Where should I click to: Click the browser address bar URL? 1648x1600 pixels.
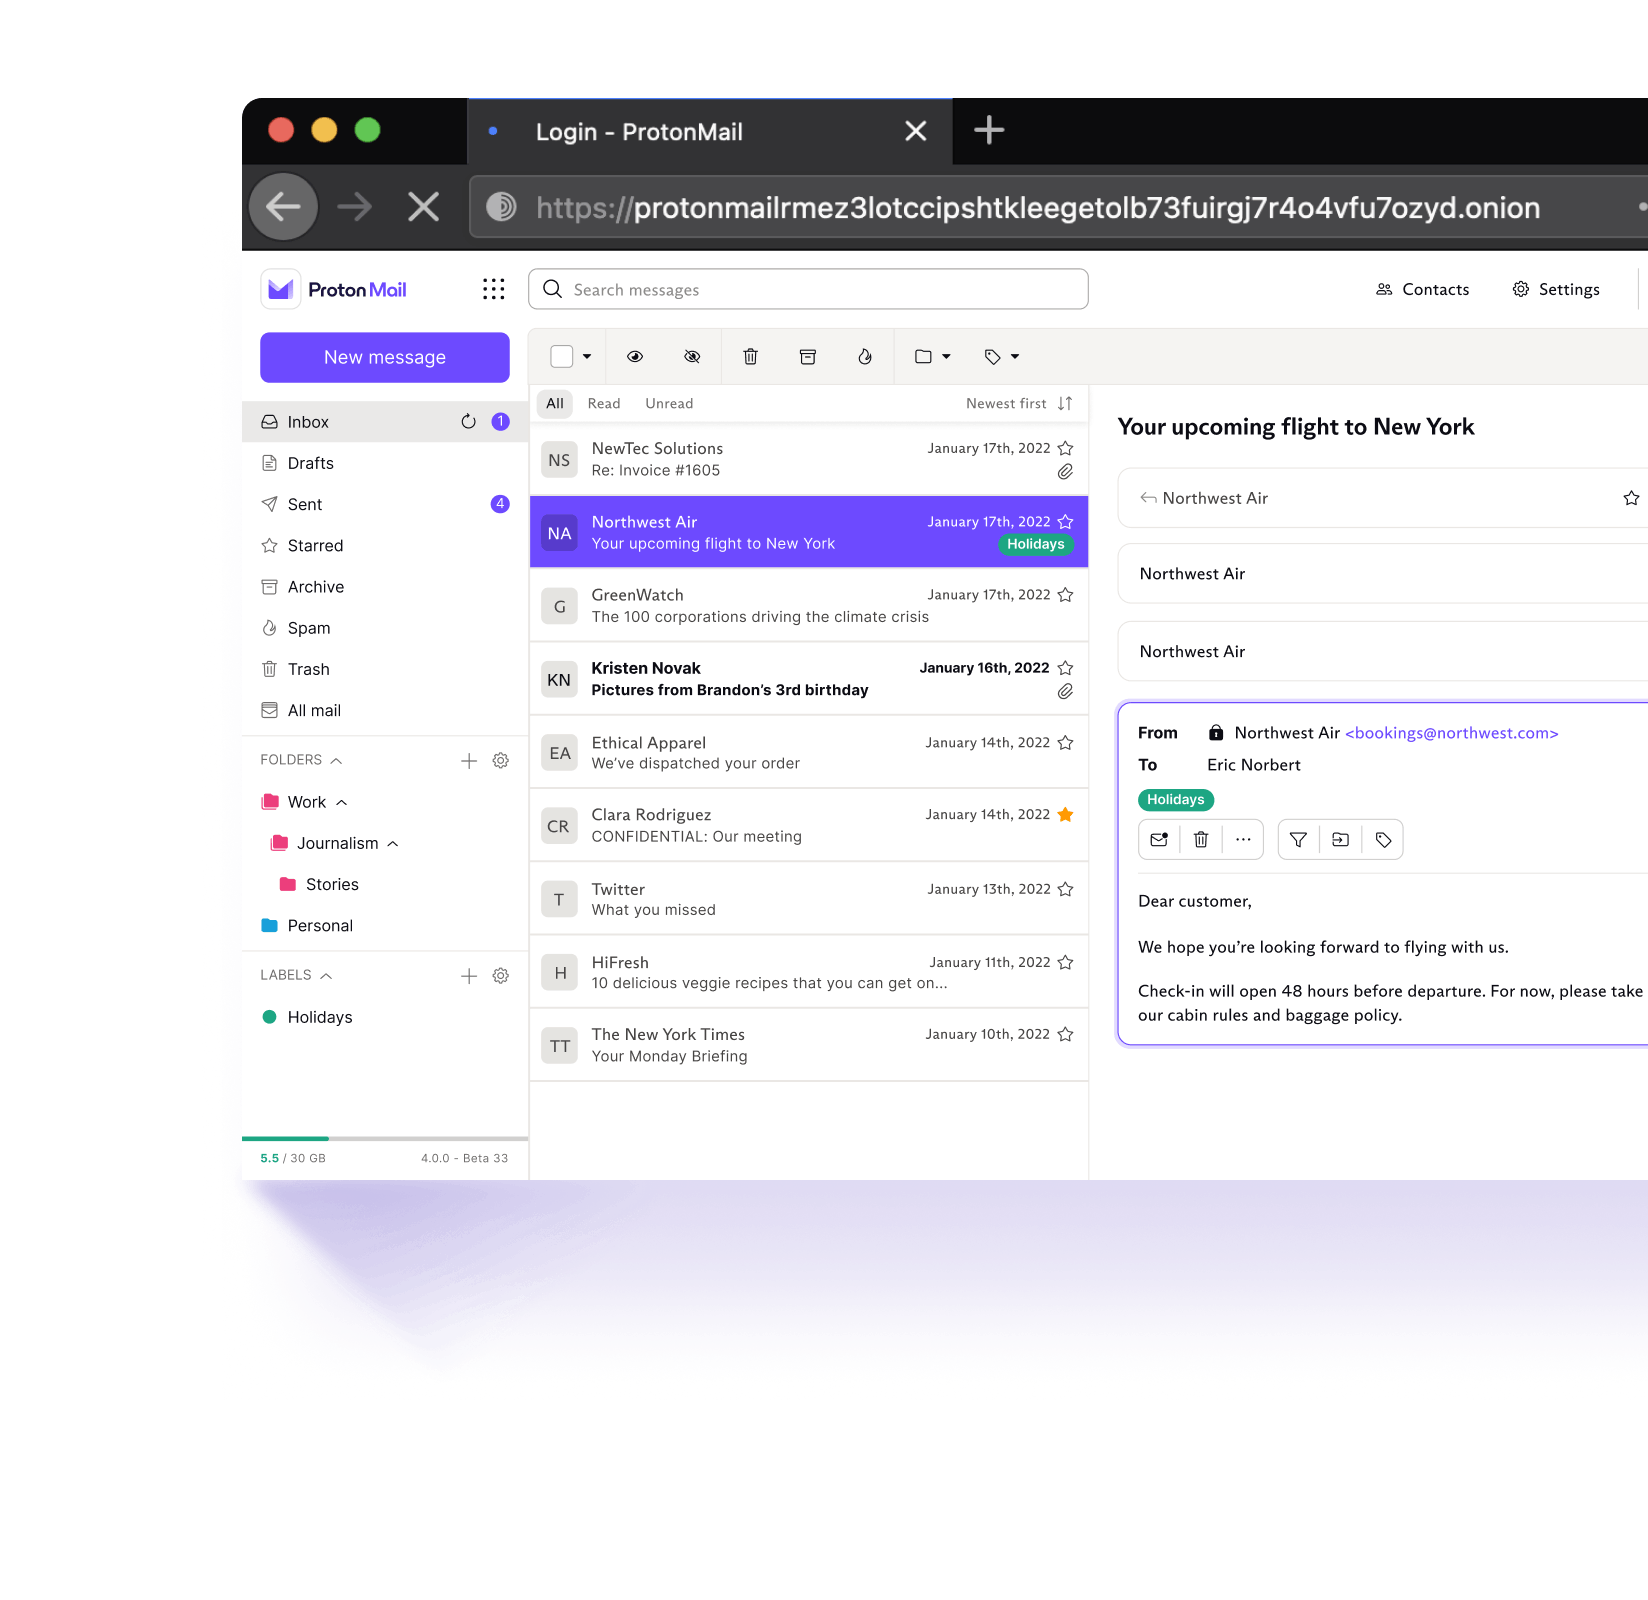tap(1038, 208)
